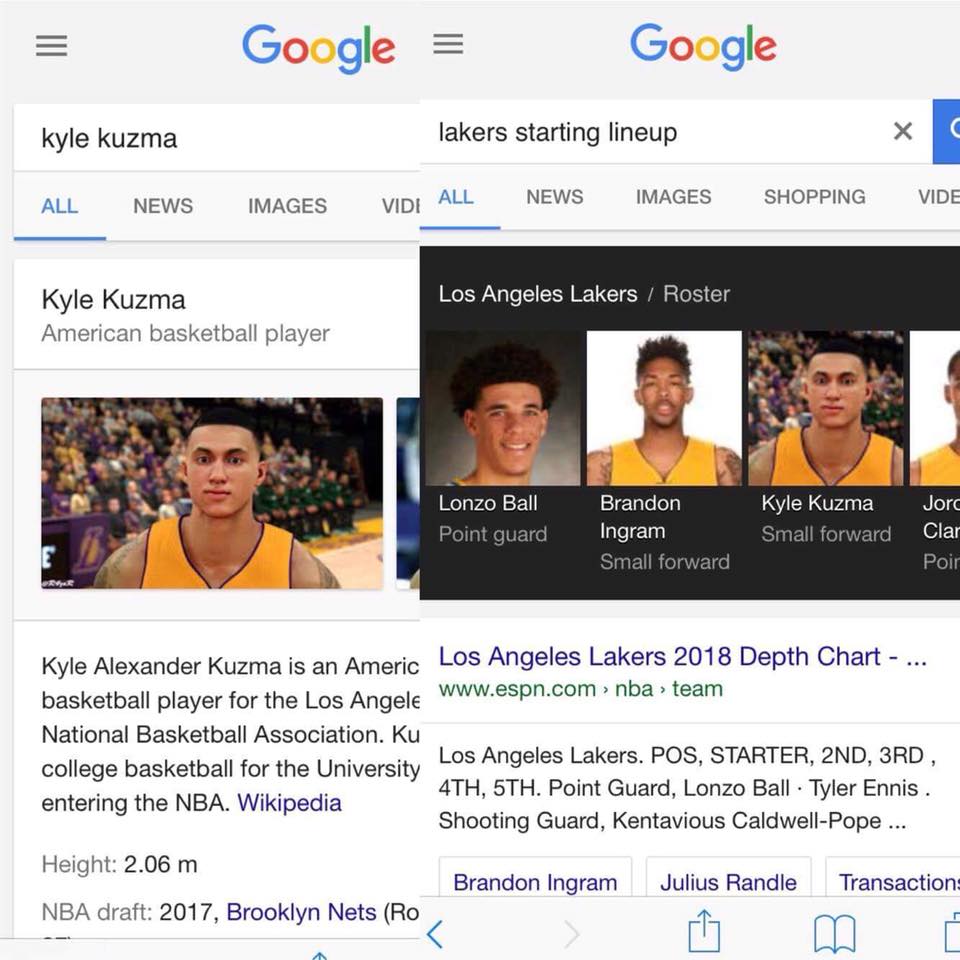This screenshot has width=960, height=960.
Task: Select ALL tab in kyle kuzma results
Action: (59, 206)
